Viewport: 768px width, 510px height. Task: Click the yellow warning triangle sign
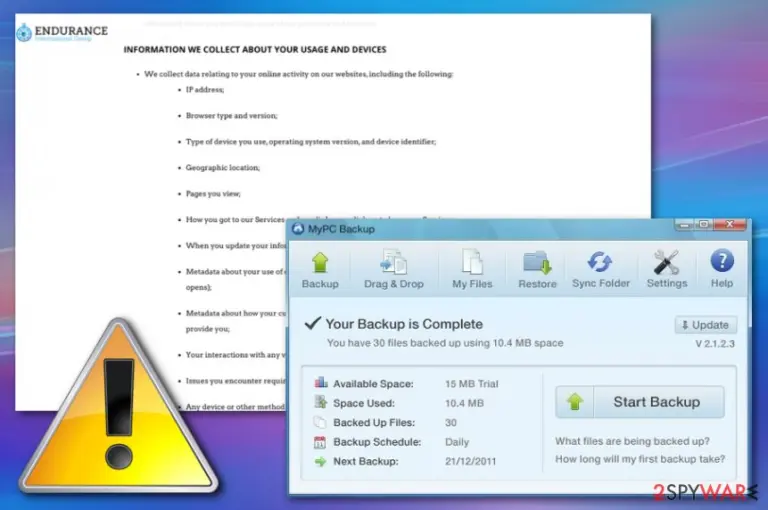pyautogui.click(x=119, y=408)
